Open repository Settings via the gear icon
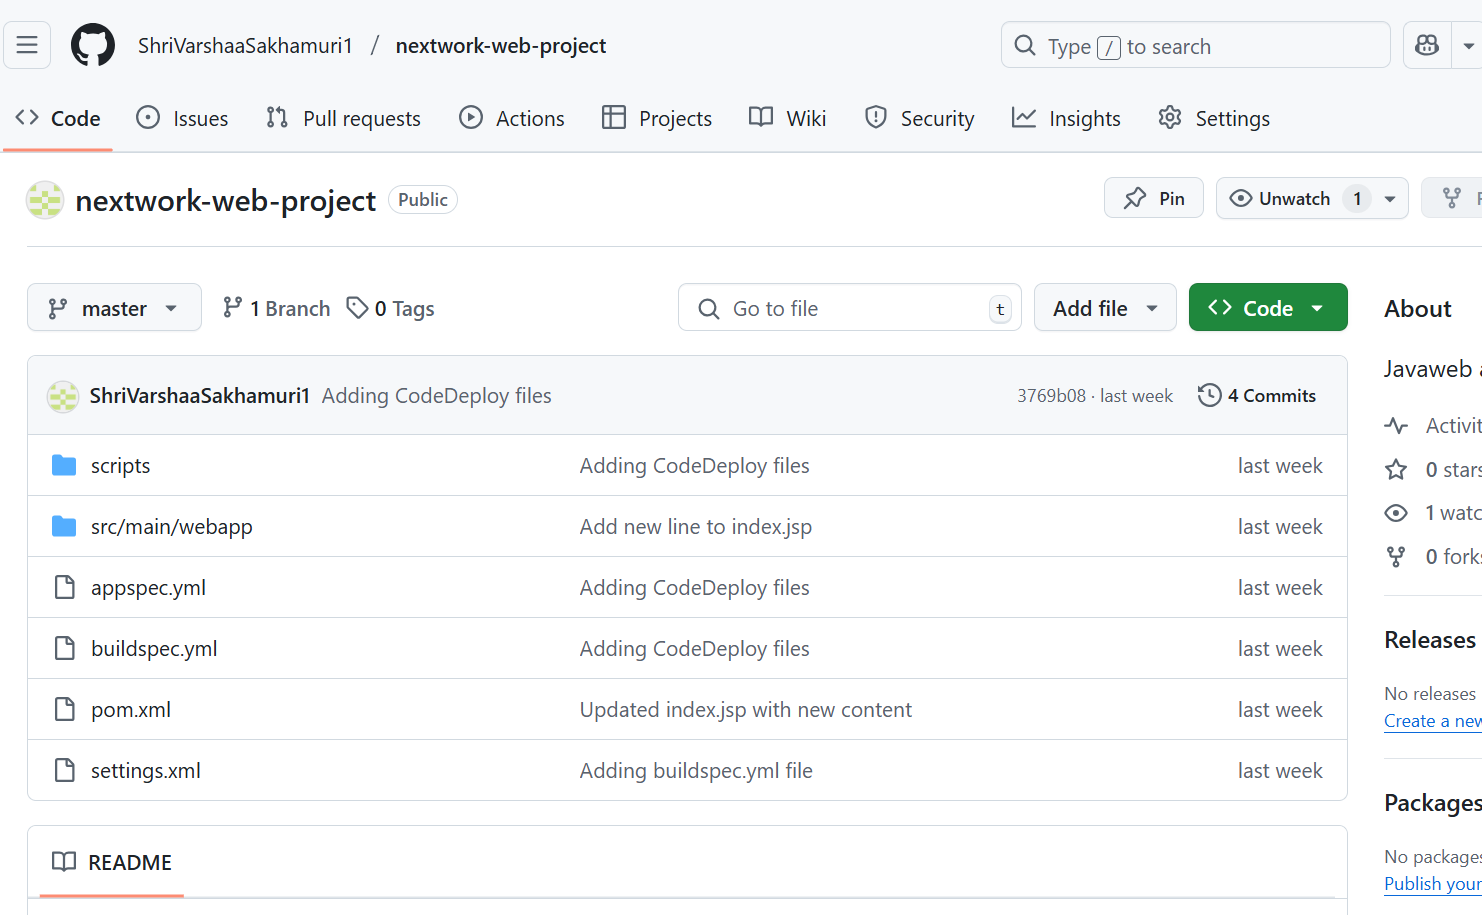 coord(1169,118)
